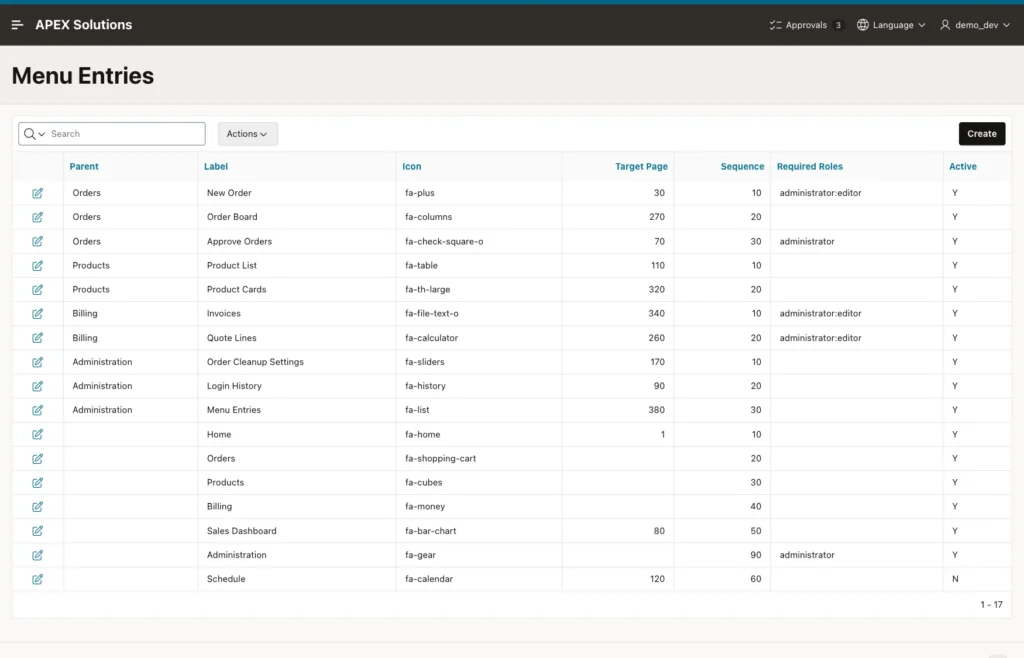Open the Actions dropdown menu
The image size is (1024, 658).
point(248,134)
